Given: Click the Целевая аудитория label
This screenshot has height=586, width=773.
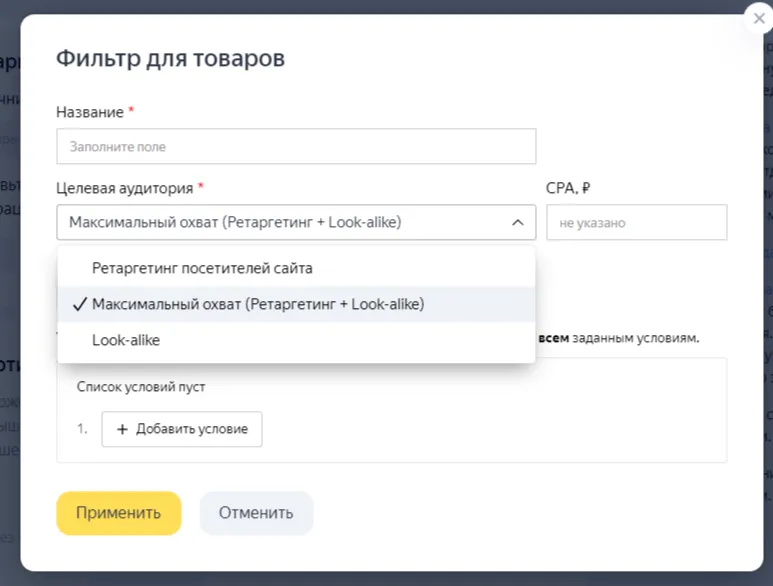Looking at the screenshot, I should pyautogui.click(x=124, y=188).
